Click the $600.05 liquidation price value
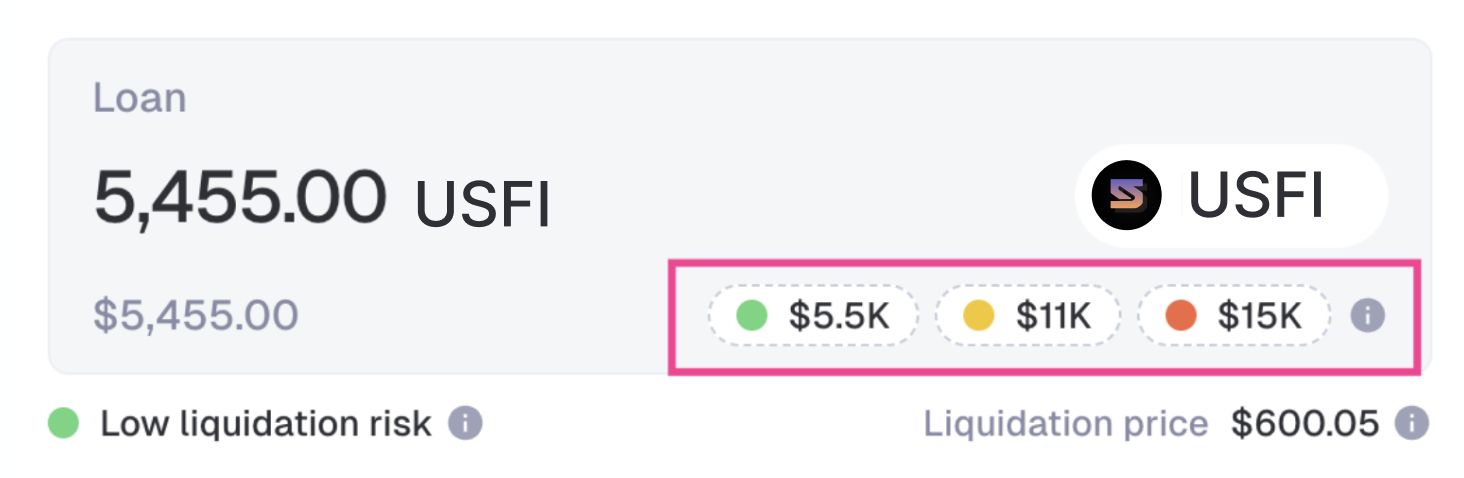This screenshot has width=1464, height=478. [1305, 424]
